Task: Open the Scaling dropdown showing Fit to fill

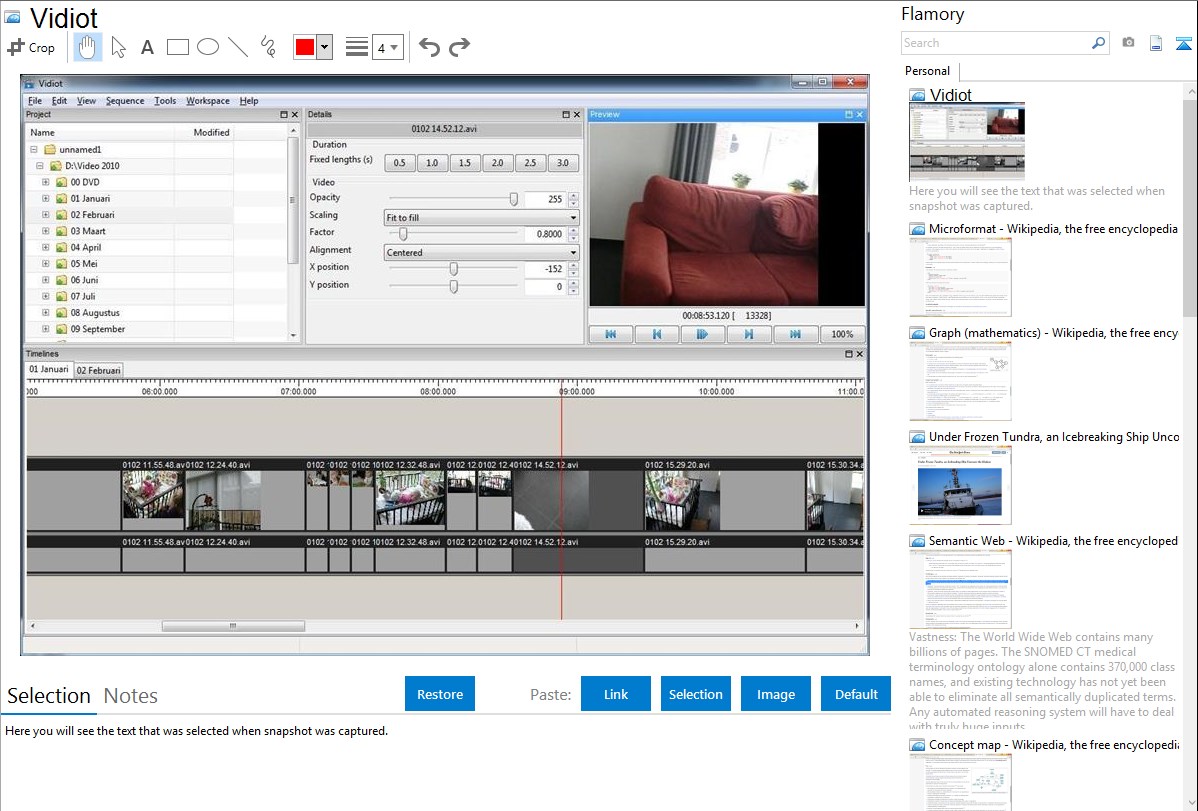Action: pos(481,218)
